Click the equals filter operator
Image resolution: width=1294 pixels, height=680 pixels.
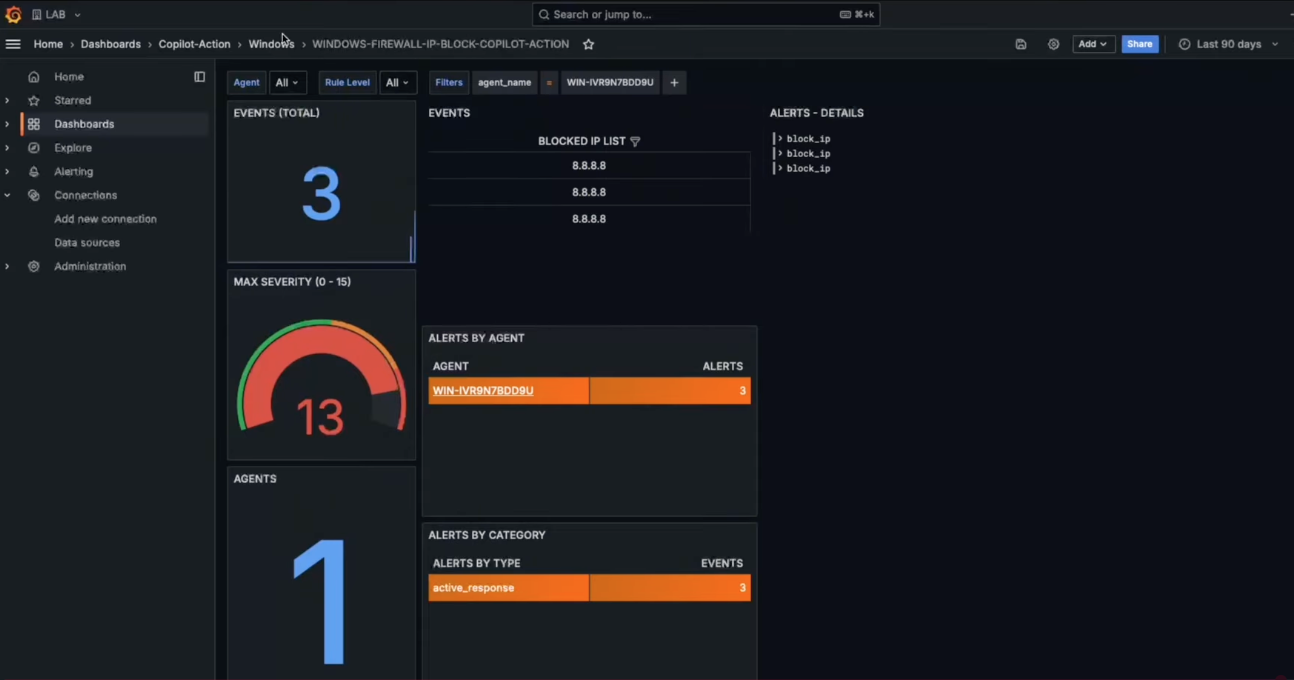click(549, 83)
